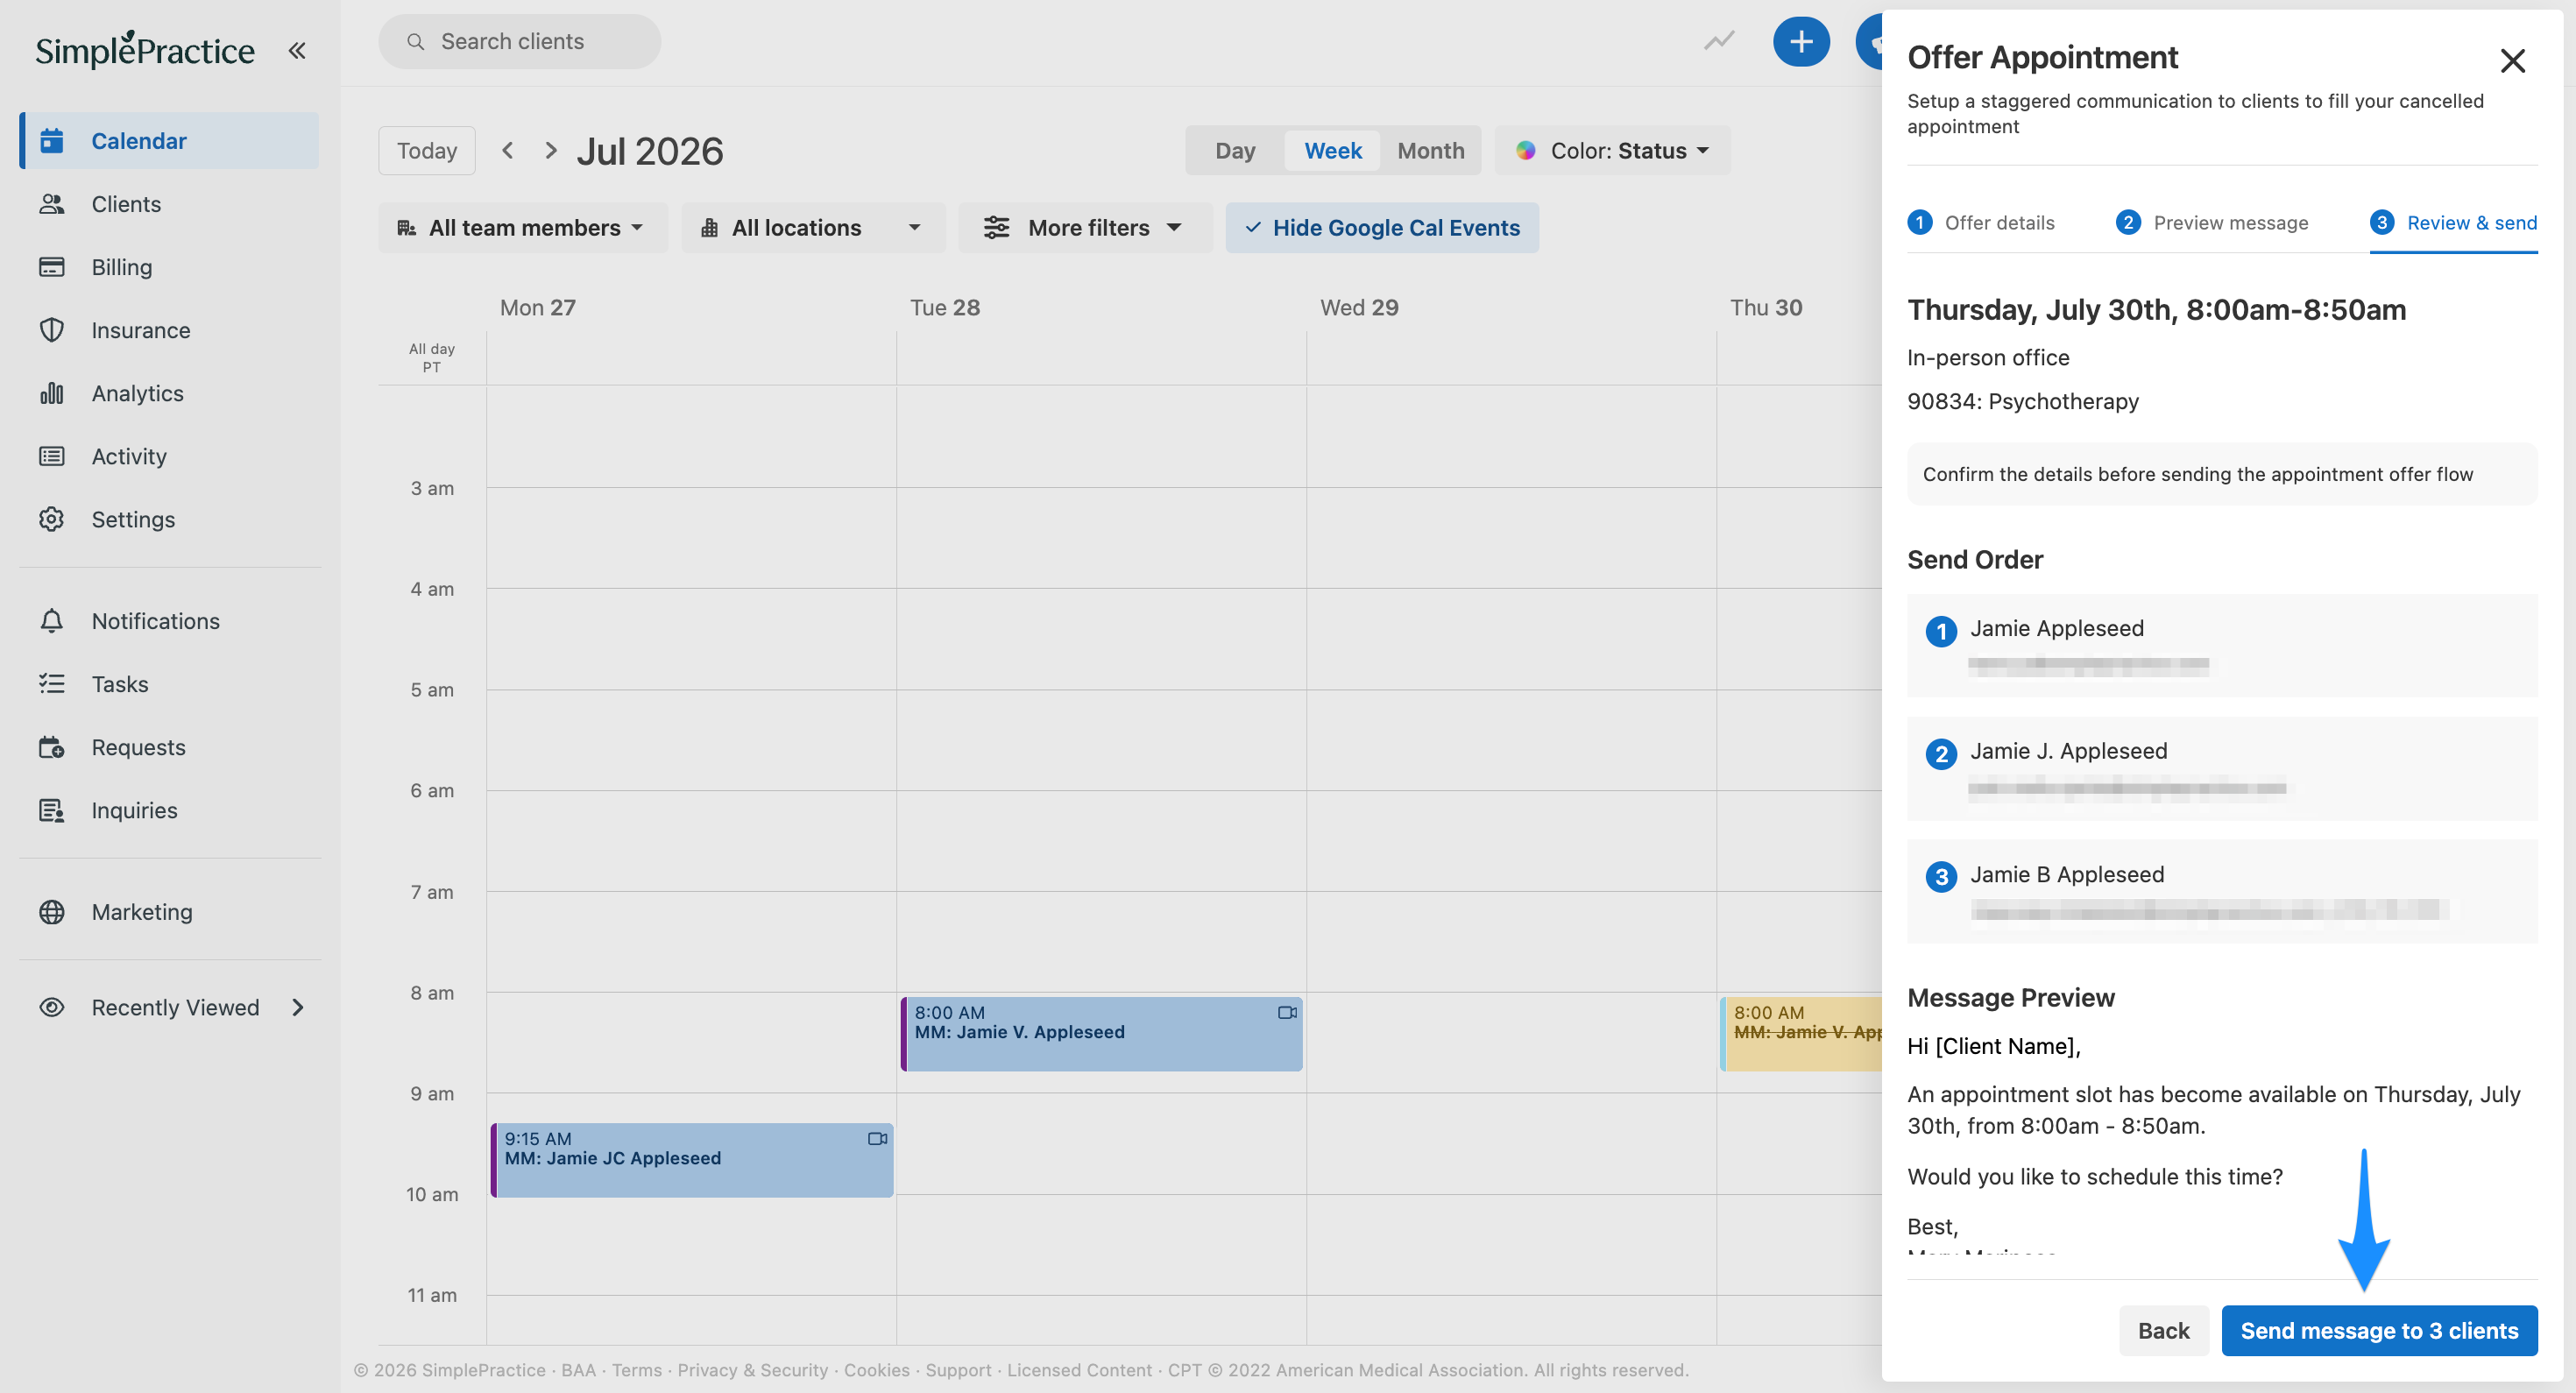This screenshot has width=2576, height=1393.
Task: Open All locations dropdown
Action: (x=813, y=227)
